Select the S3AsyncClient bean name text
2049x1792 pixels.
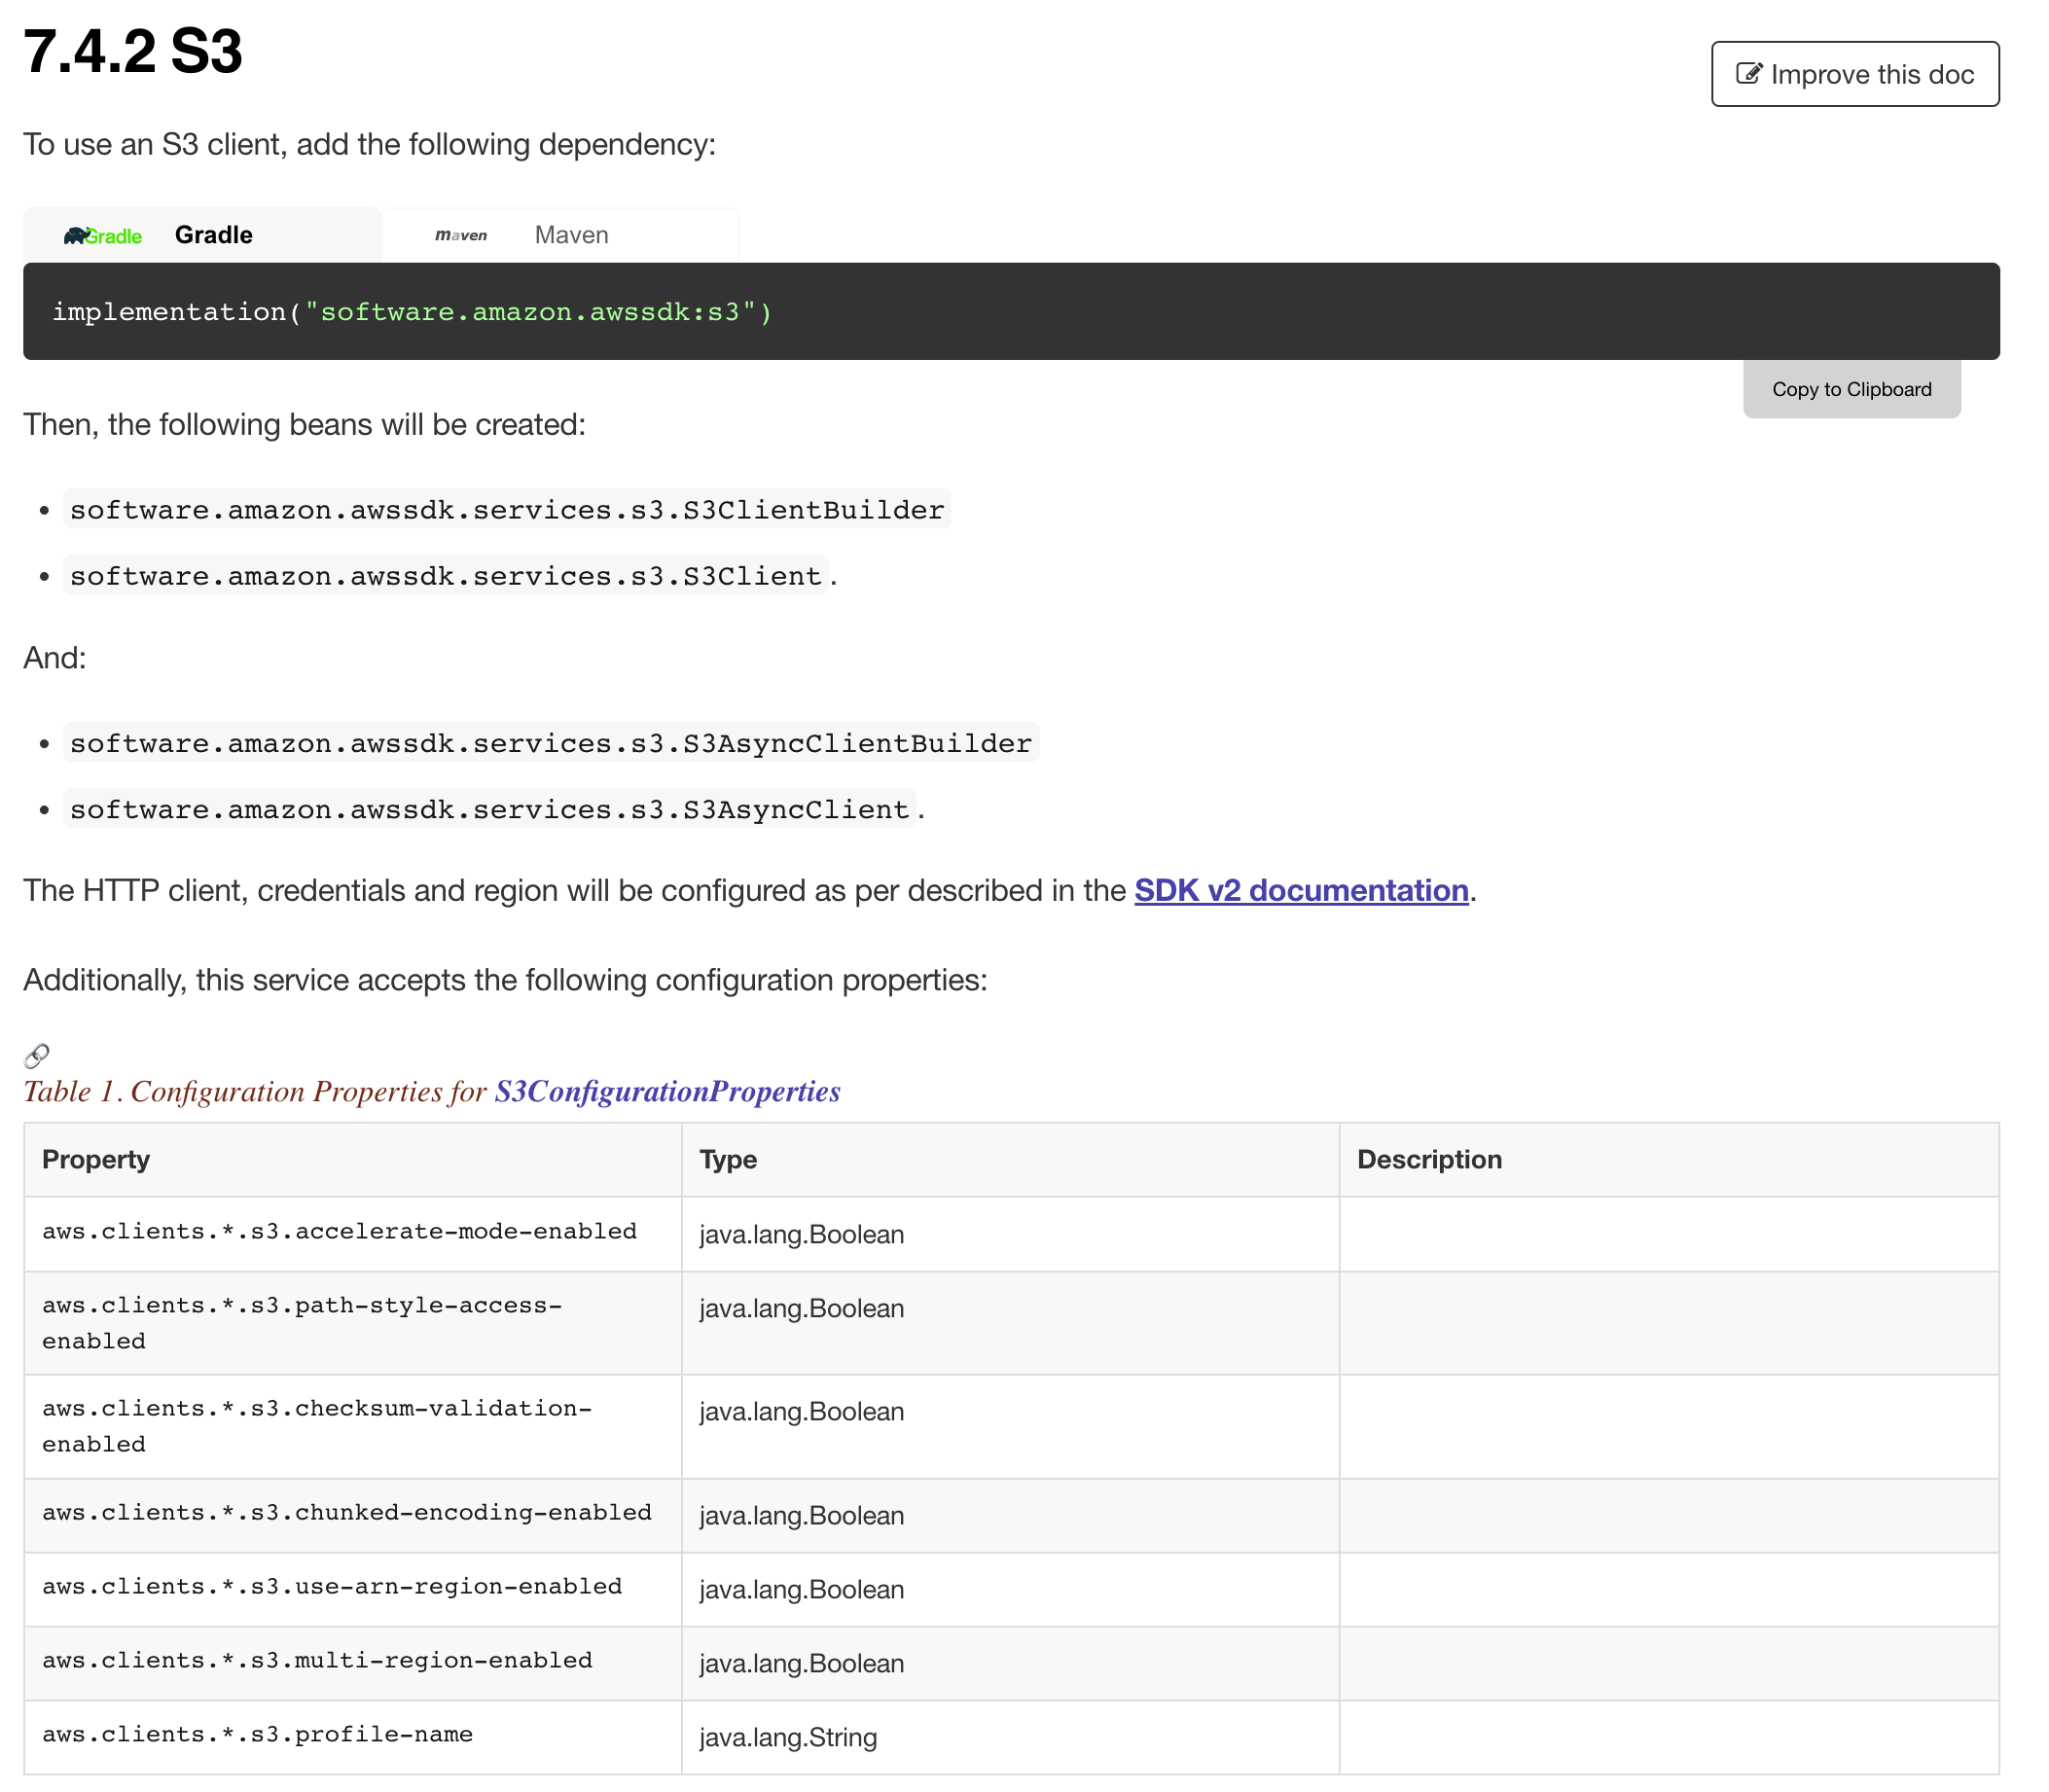tap(489, 810)
